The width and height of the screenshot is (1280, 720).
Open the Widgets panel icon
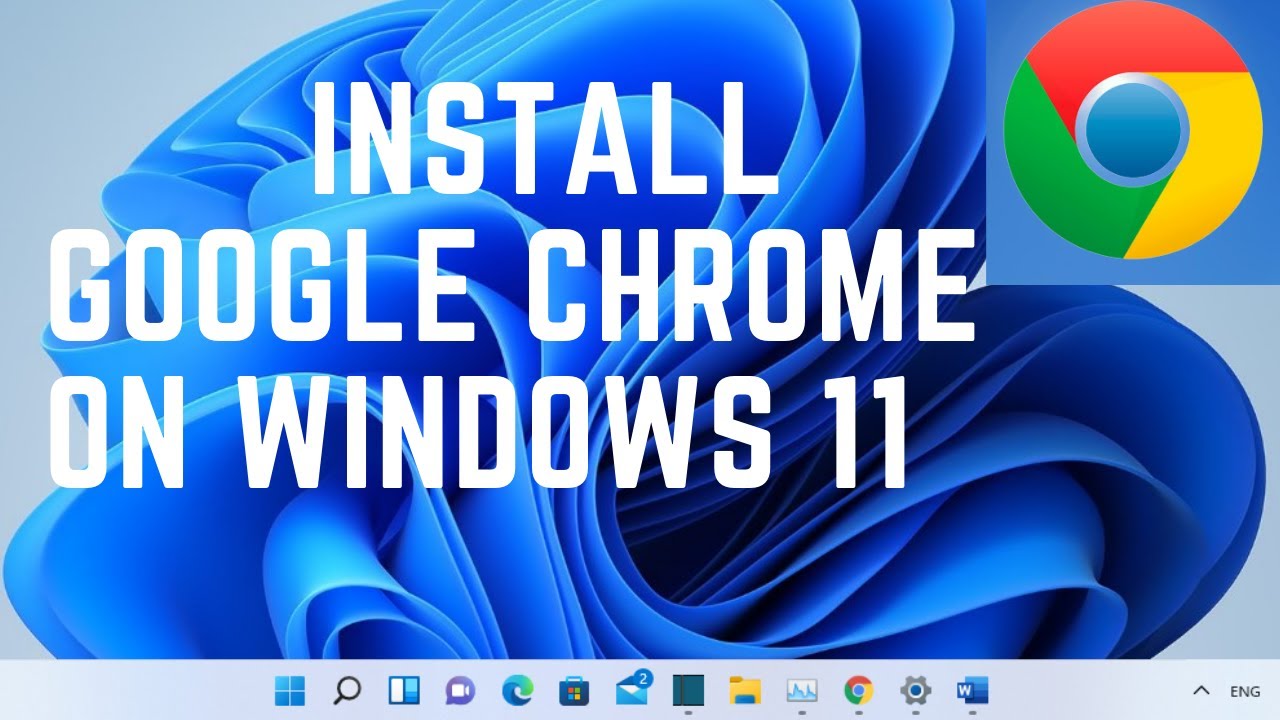pyautogui.click(x=403, y=690)
